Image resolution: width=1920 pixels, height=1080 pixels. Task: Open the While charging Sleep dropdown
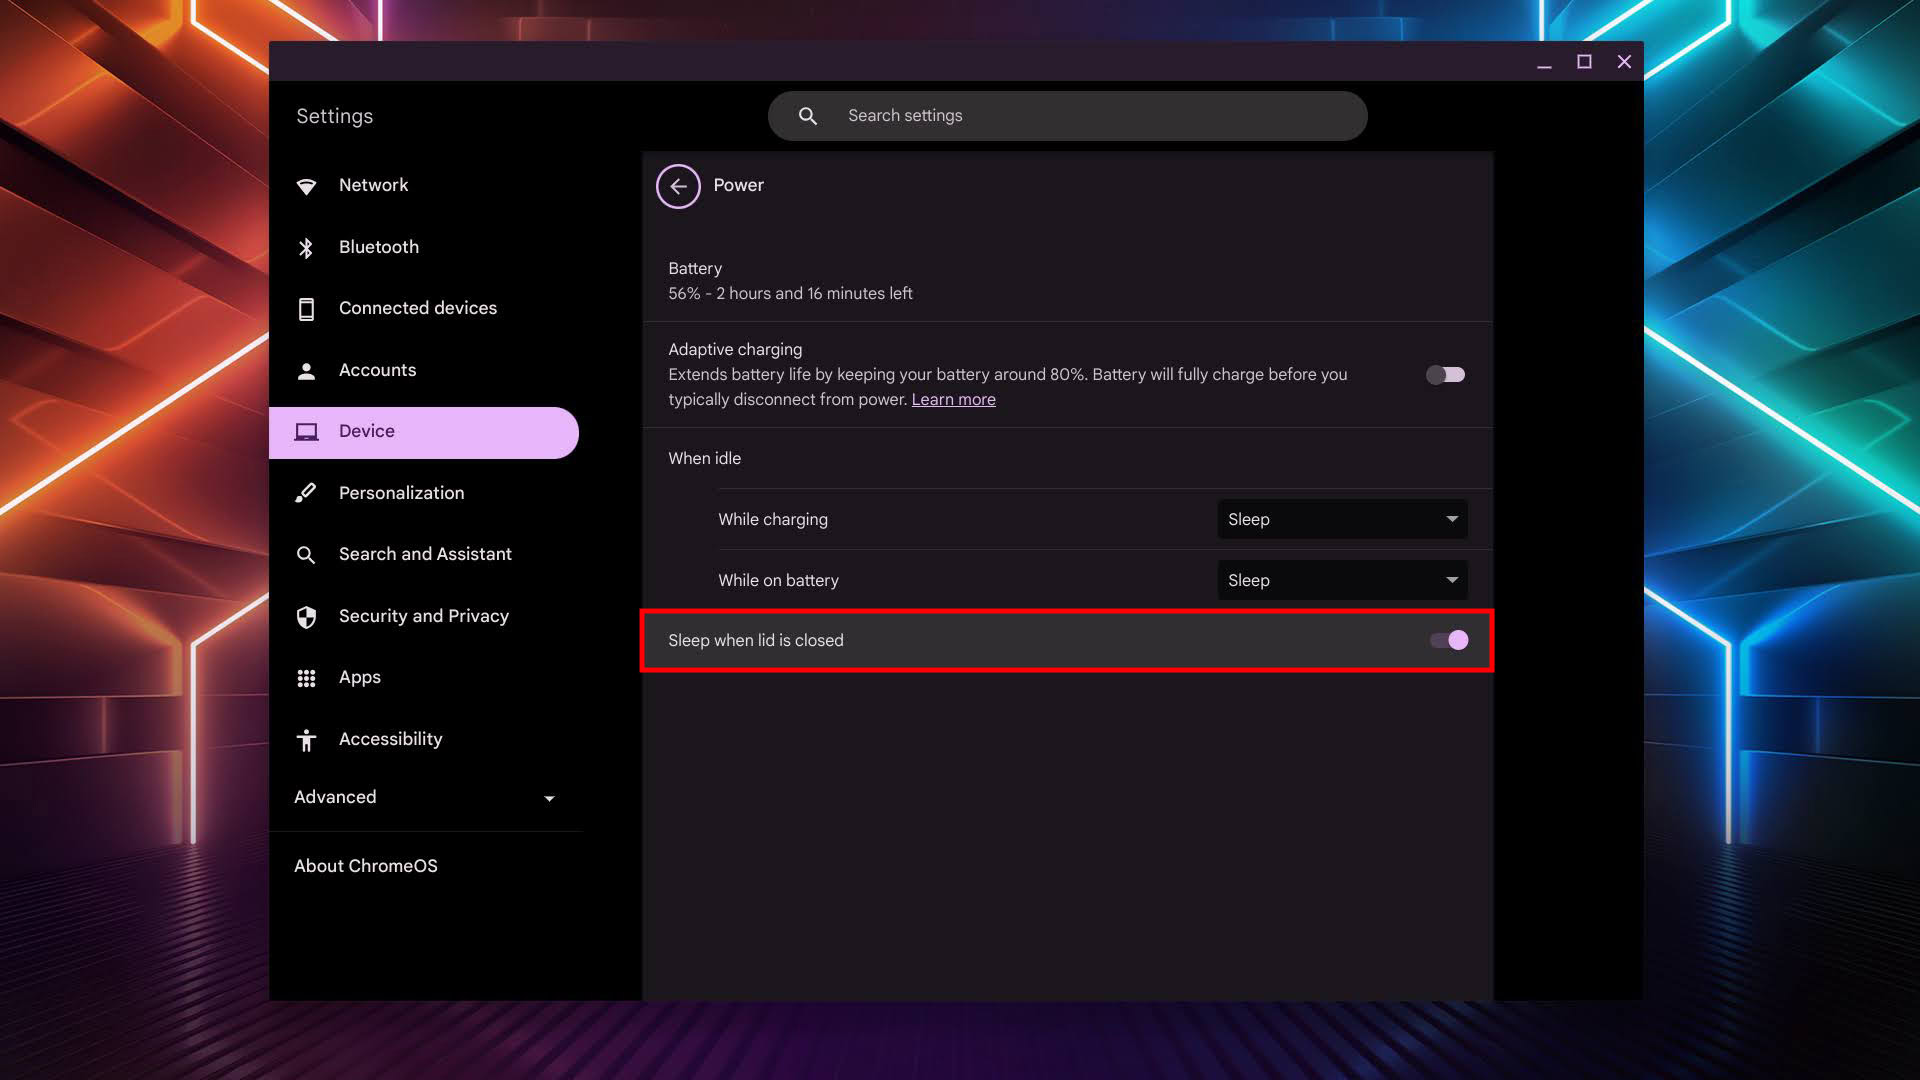click(1342, 519)
